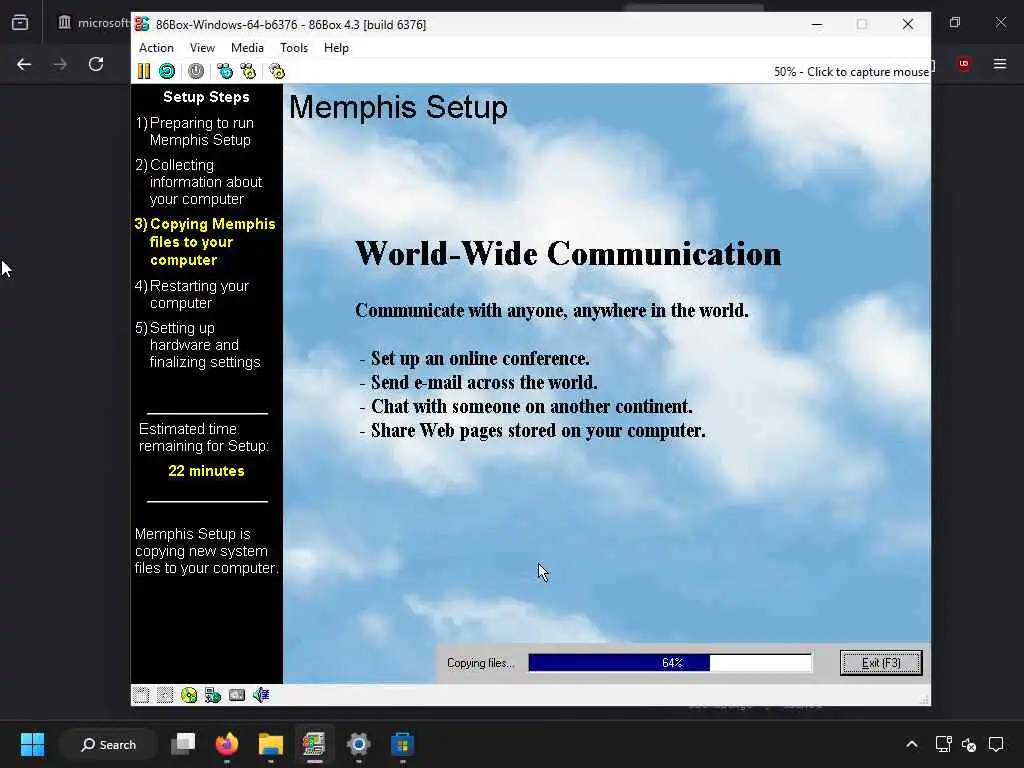1024x768 pixels.
Task: Click the 64% copying files progress bar
Action: pos(670,663)
